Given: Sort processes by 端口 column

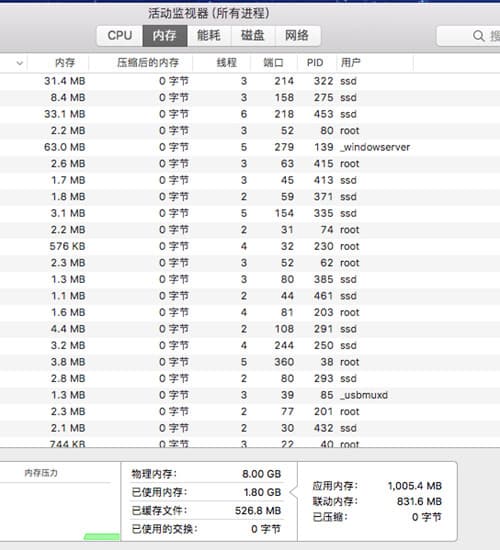Looking at the screenshot, I should coord(273,63).
